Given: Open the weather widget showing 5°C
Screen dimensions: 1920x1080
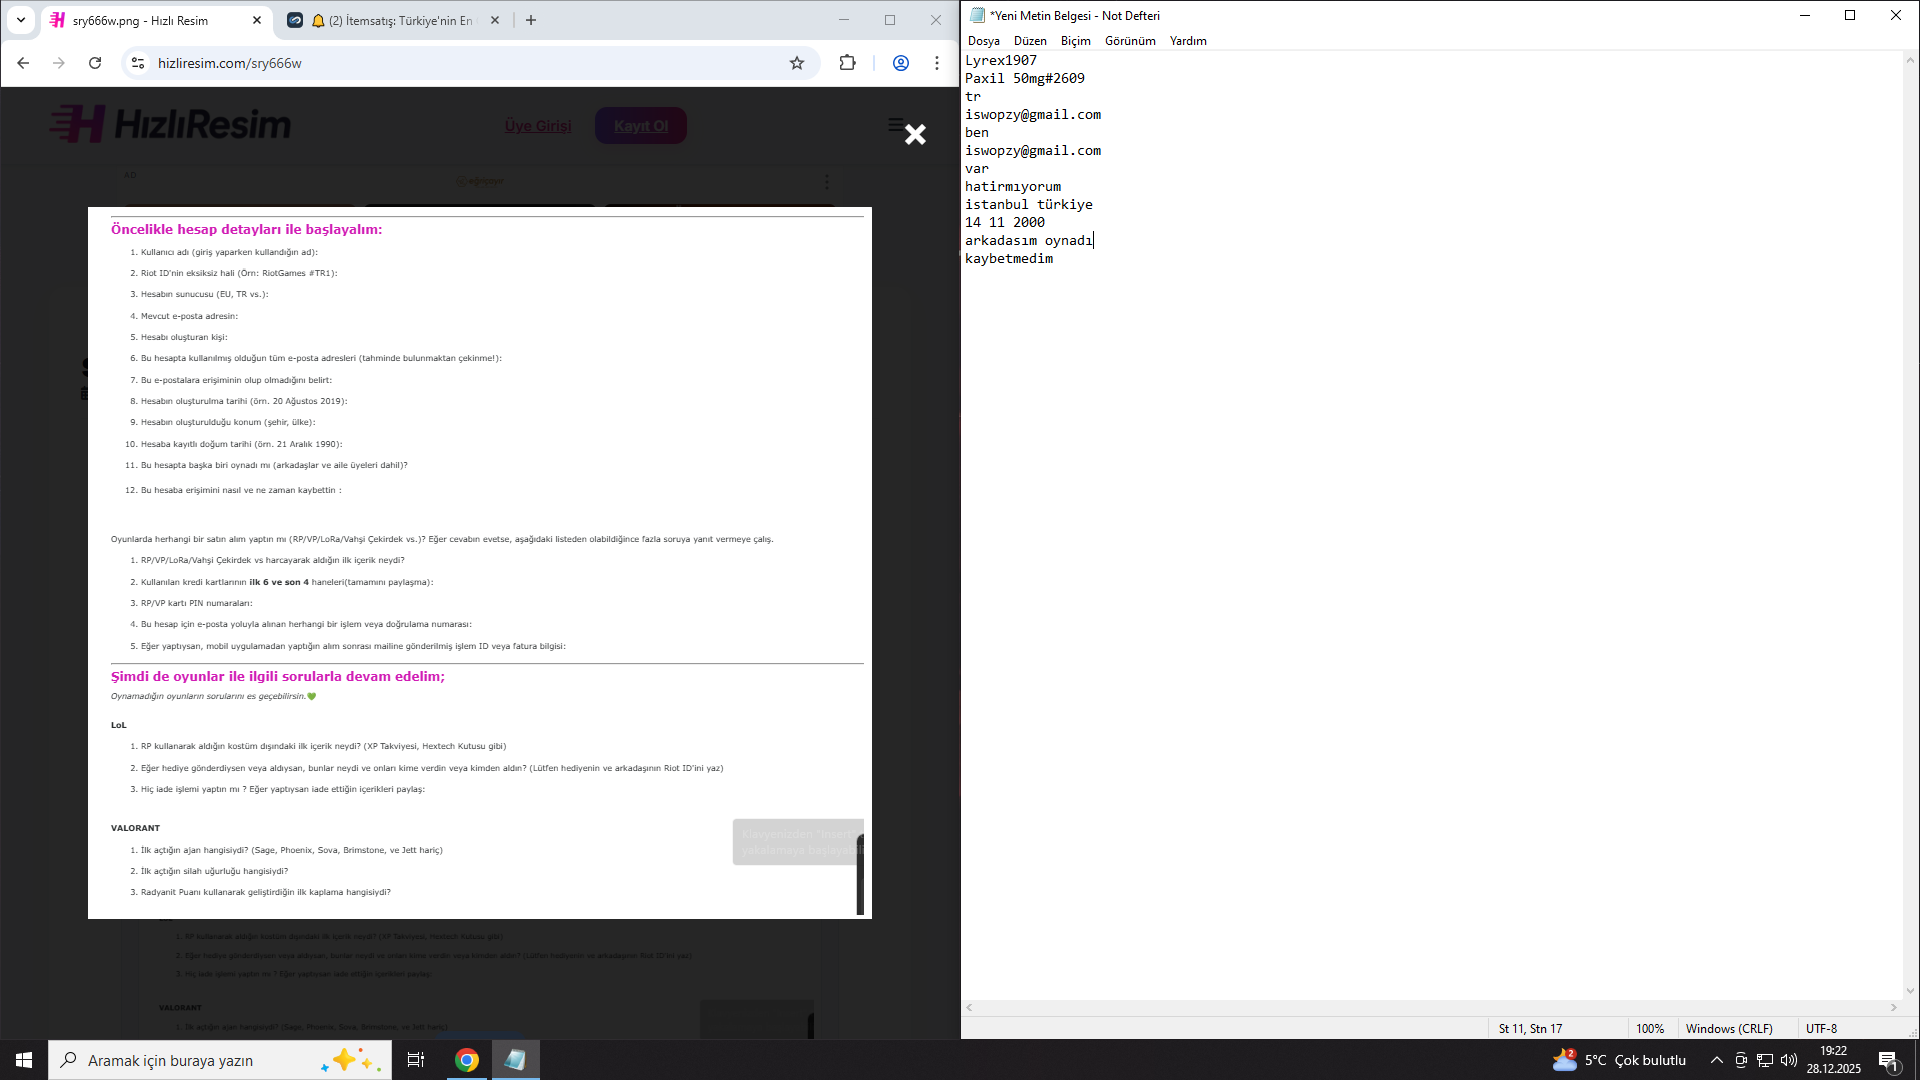Looking at the screenshot, I should 1619,1060.
